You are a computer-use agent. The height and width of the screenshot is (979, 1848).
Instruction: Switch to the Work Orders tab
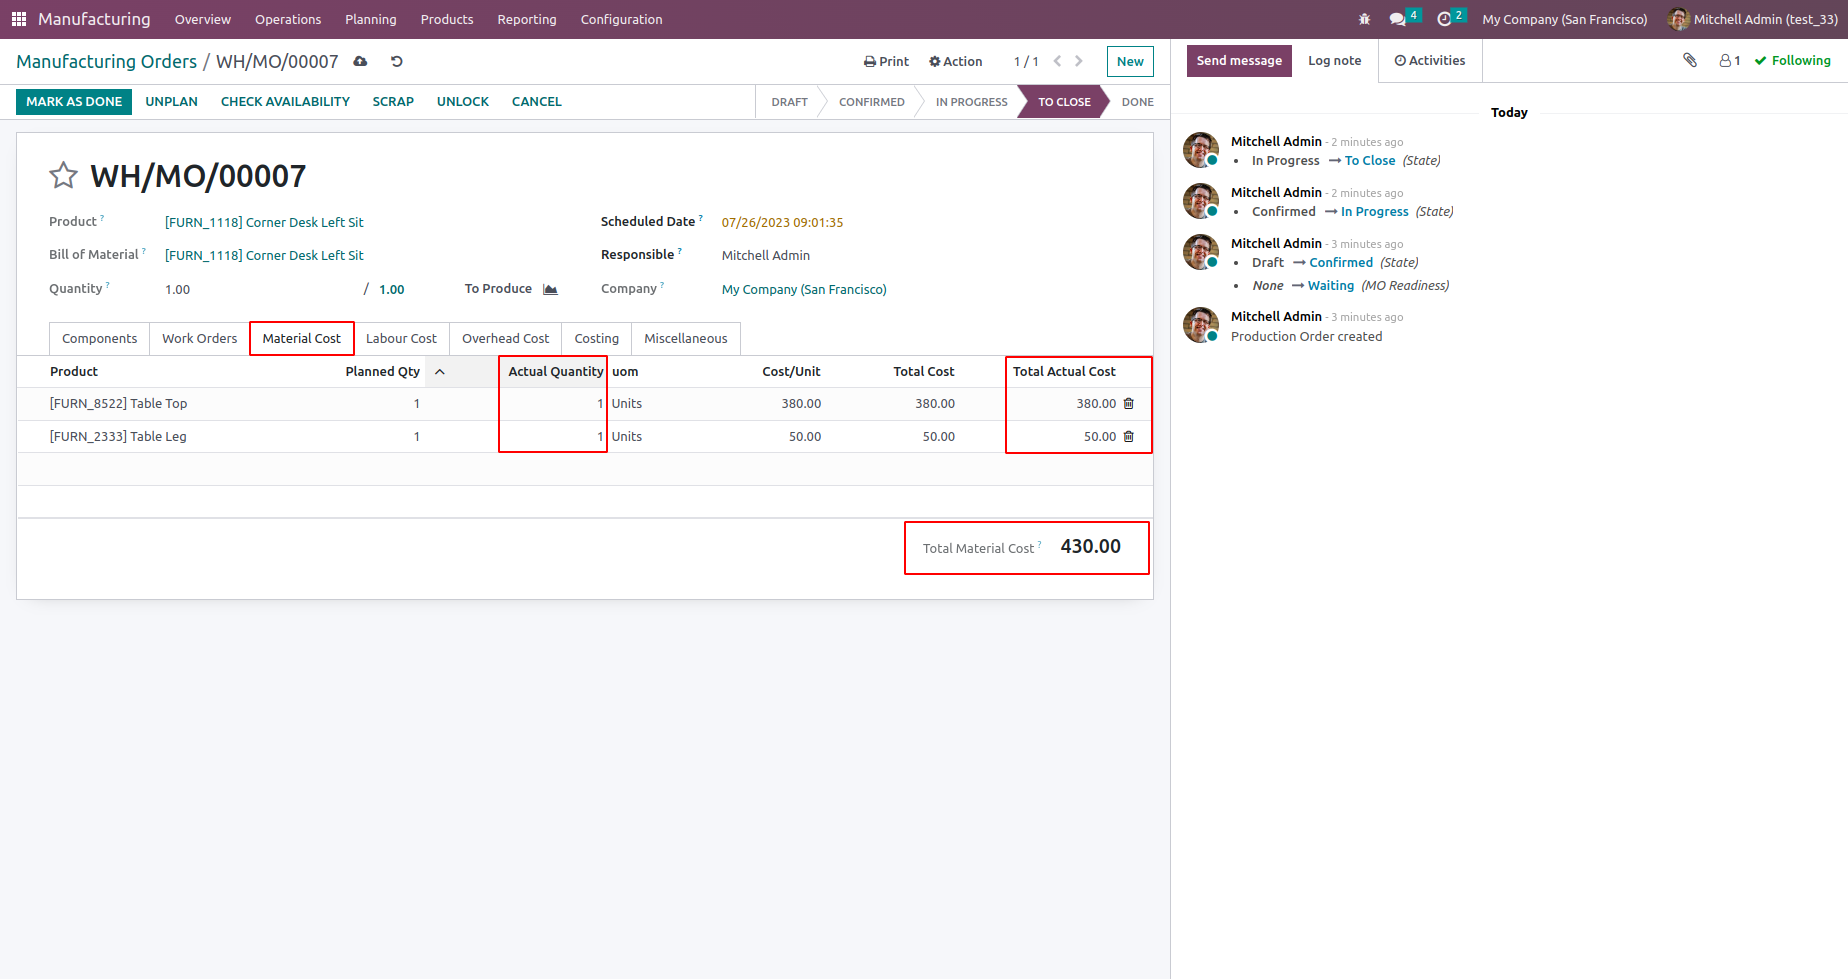point(200,339)
